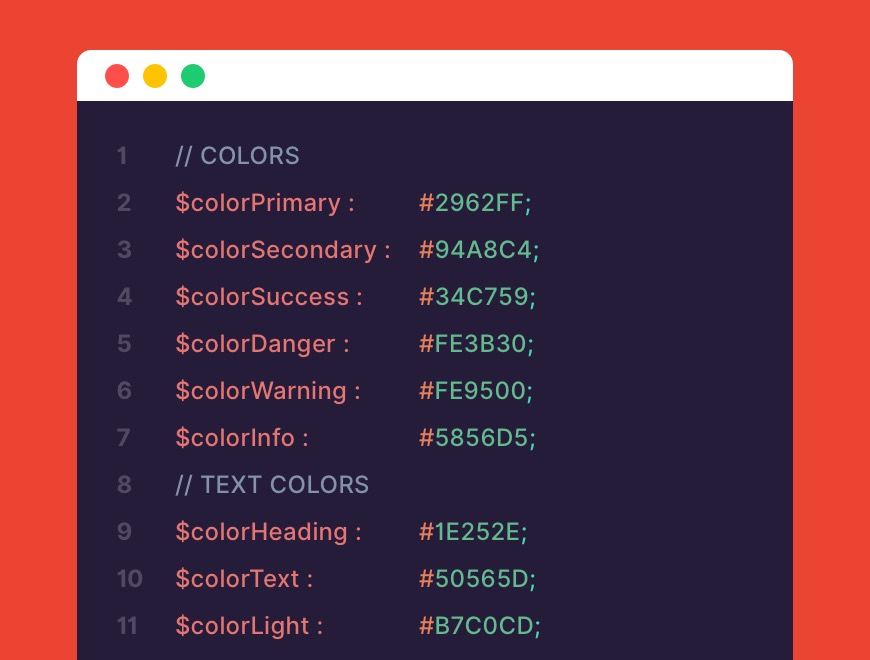This screenshot has width=870, height=660.
Task: Click line number 10 in gutter
Action: [129, 579]
